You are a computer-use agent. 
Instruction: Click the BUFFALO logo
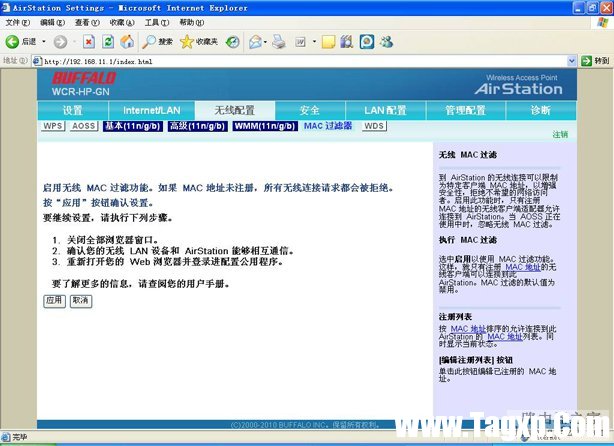[84, 78]
